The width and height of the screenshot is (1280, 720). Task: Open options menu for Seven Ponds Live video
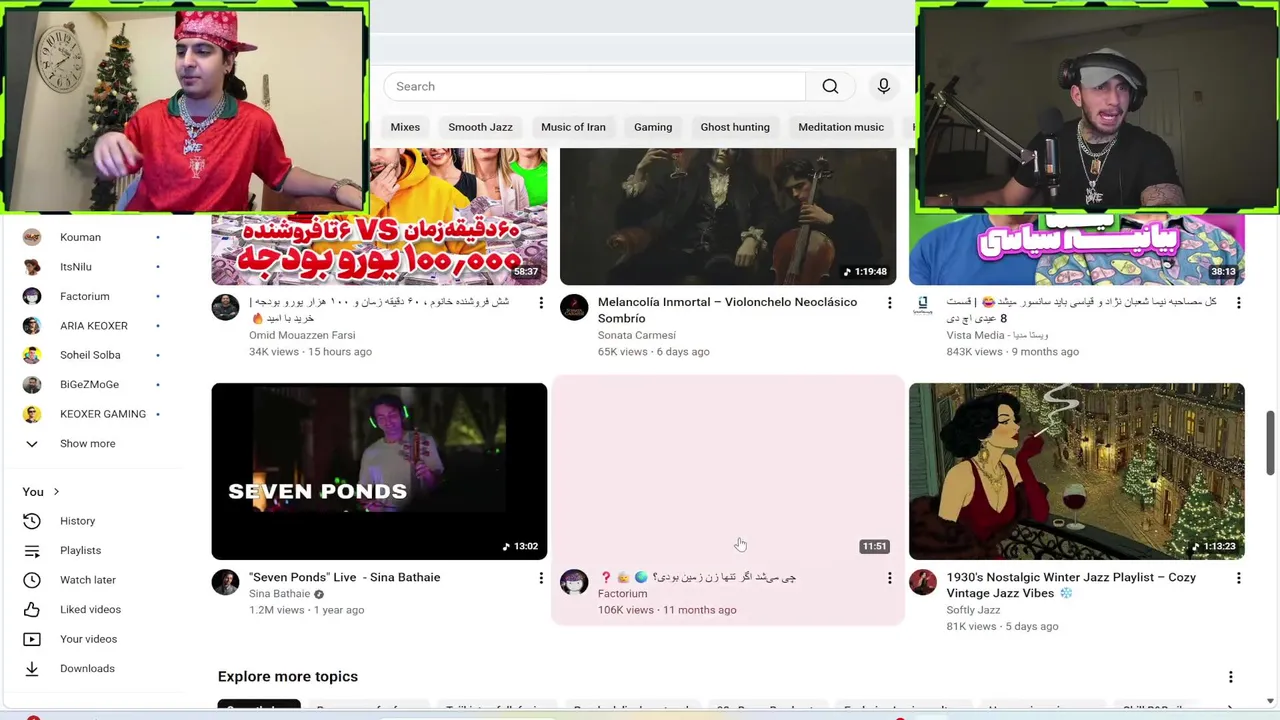(541, 578)
